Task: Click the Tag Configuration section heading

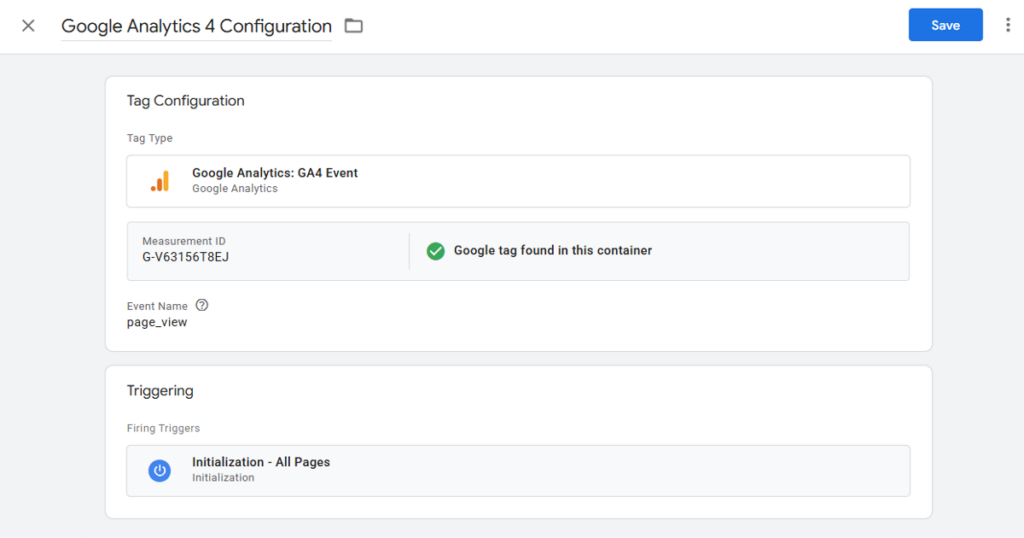Action: pos(185,101)
